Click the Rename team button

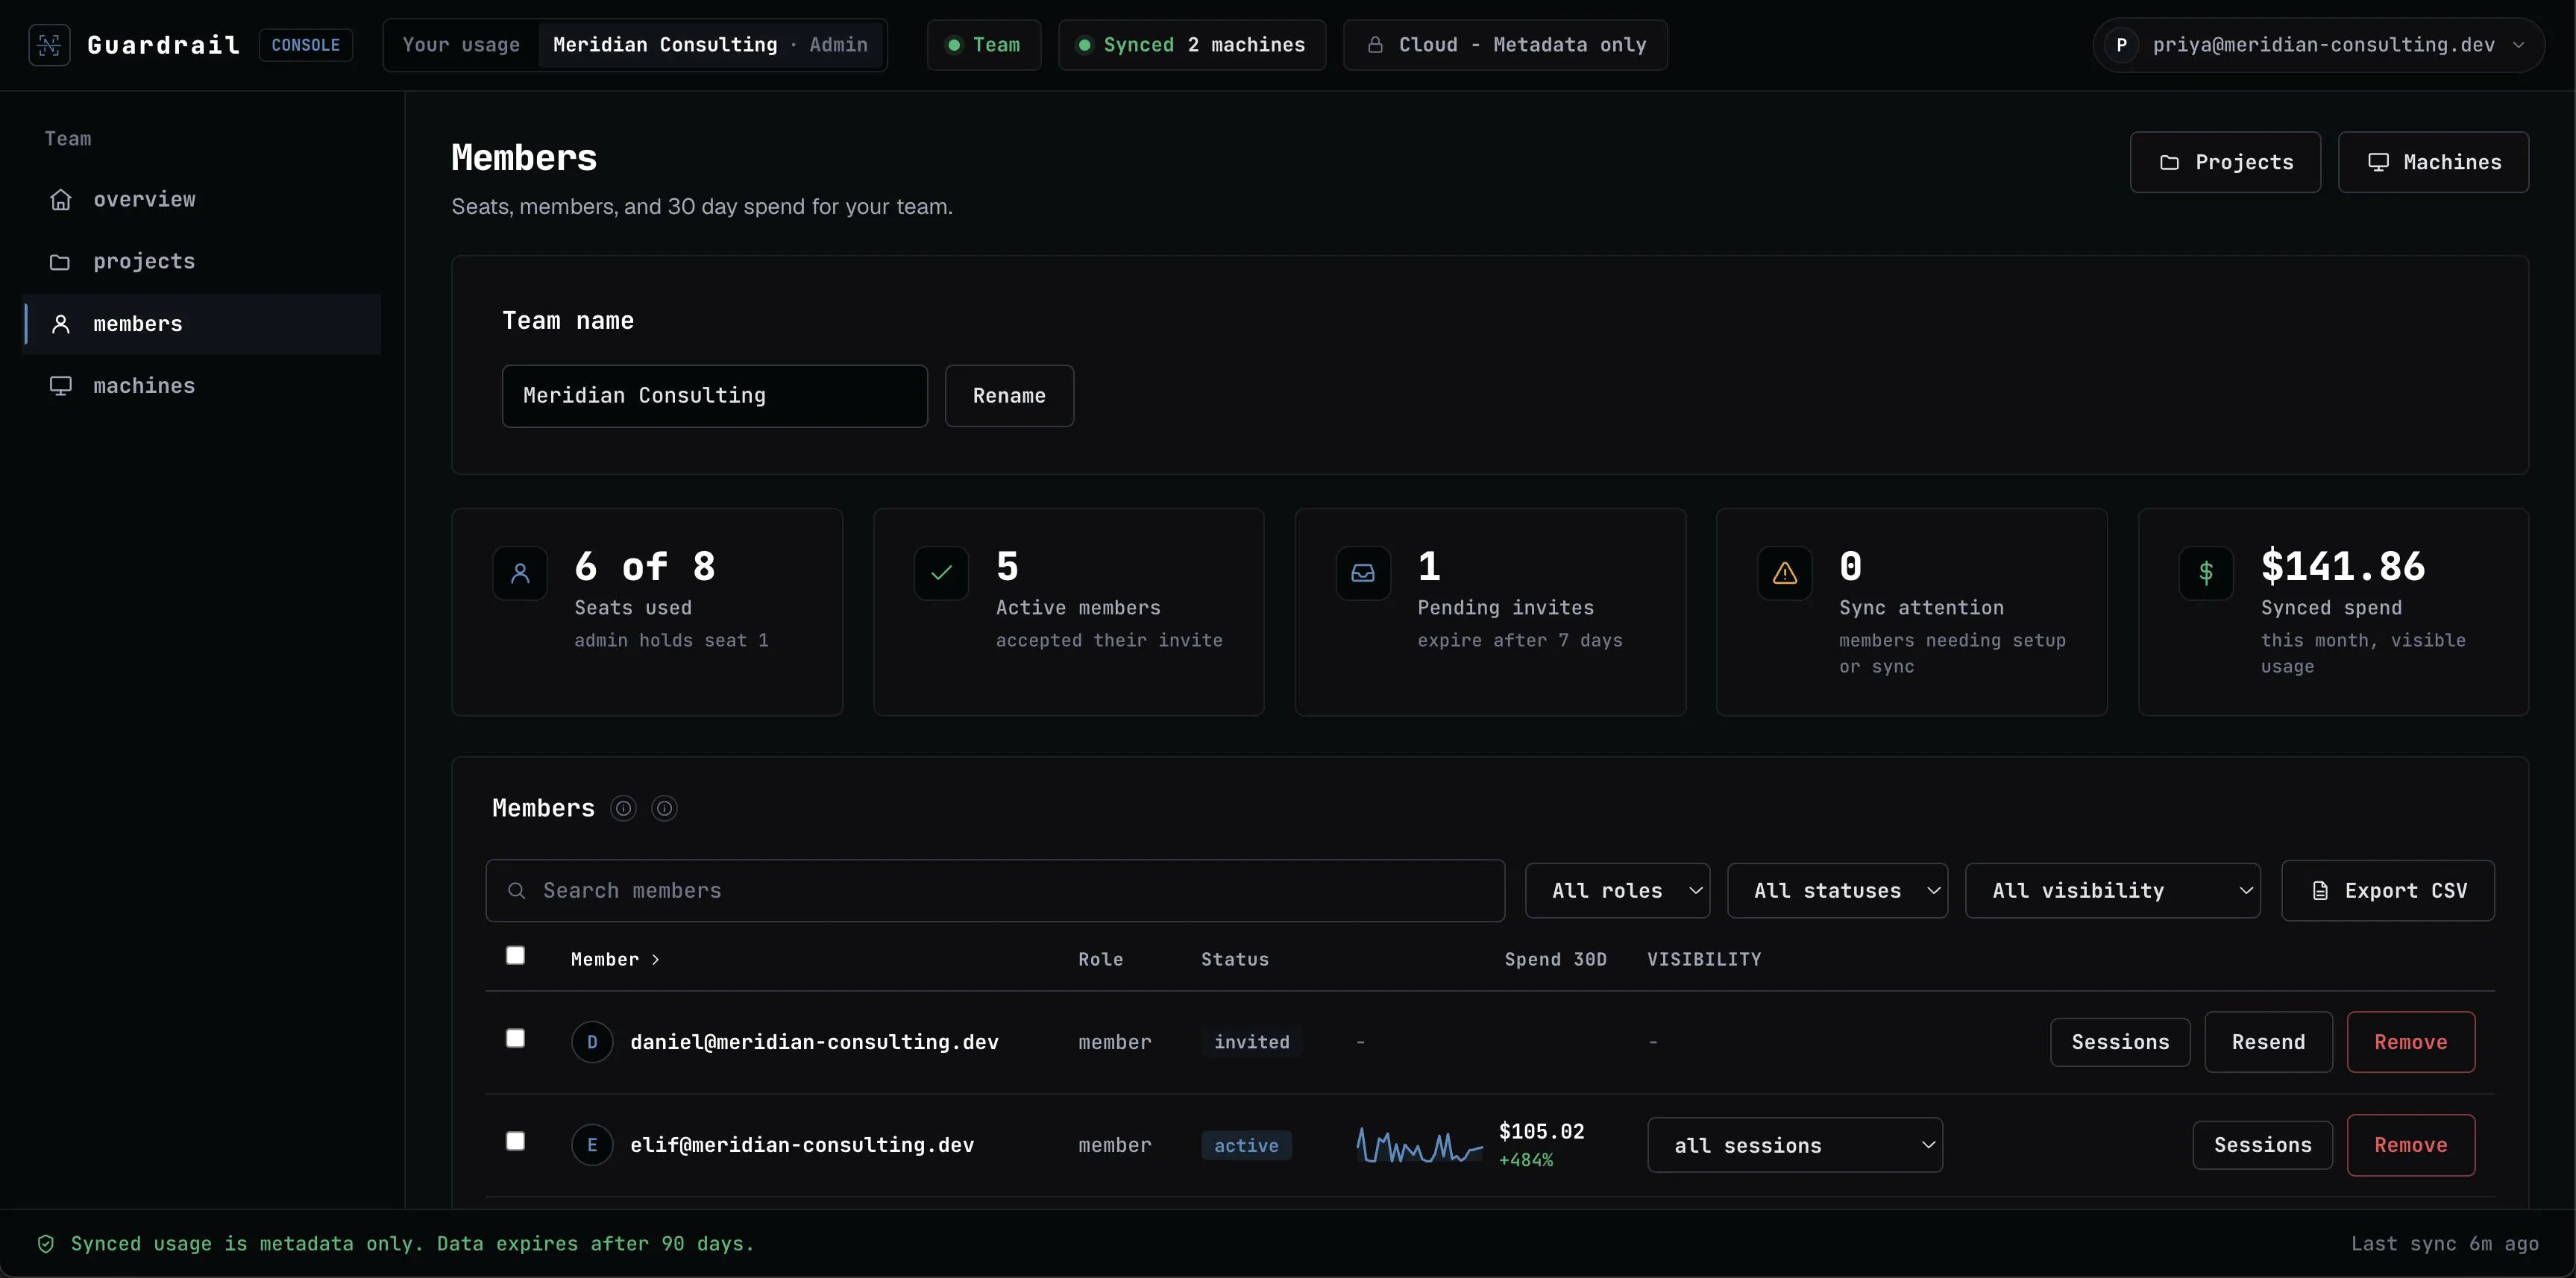tap(1009, 396)
